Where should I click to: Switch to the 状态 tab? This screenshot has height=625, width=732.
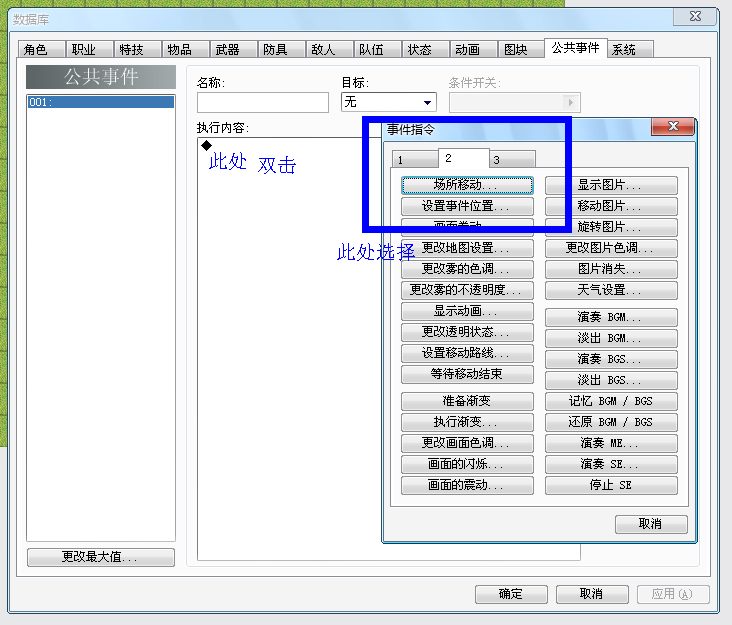pos(426,49)
